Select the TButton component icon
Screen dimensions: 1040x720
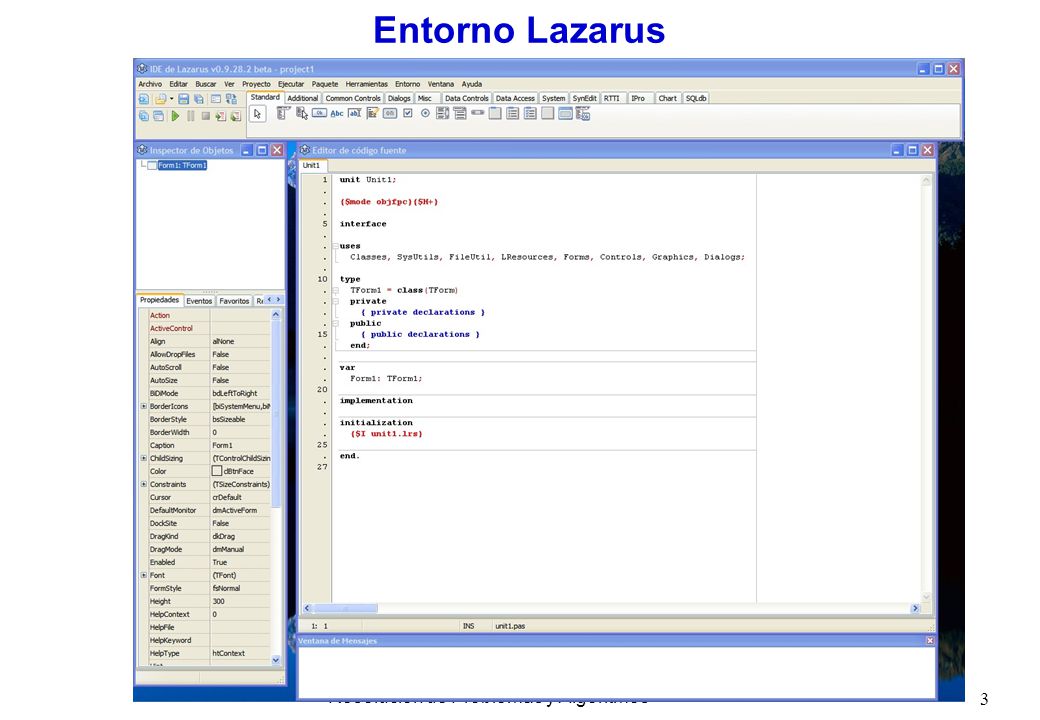coord(319,113)
